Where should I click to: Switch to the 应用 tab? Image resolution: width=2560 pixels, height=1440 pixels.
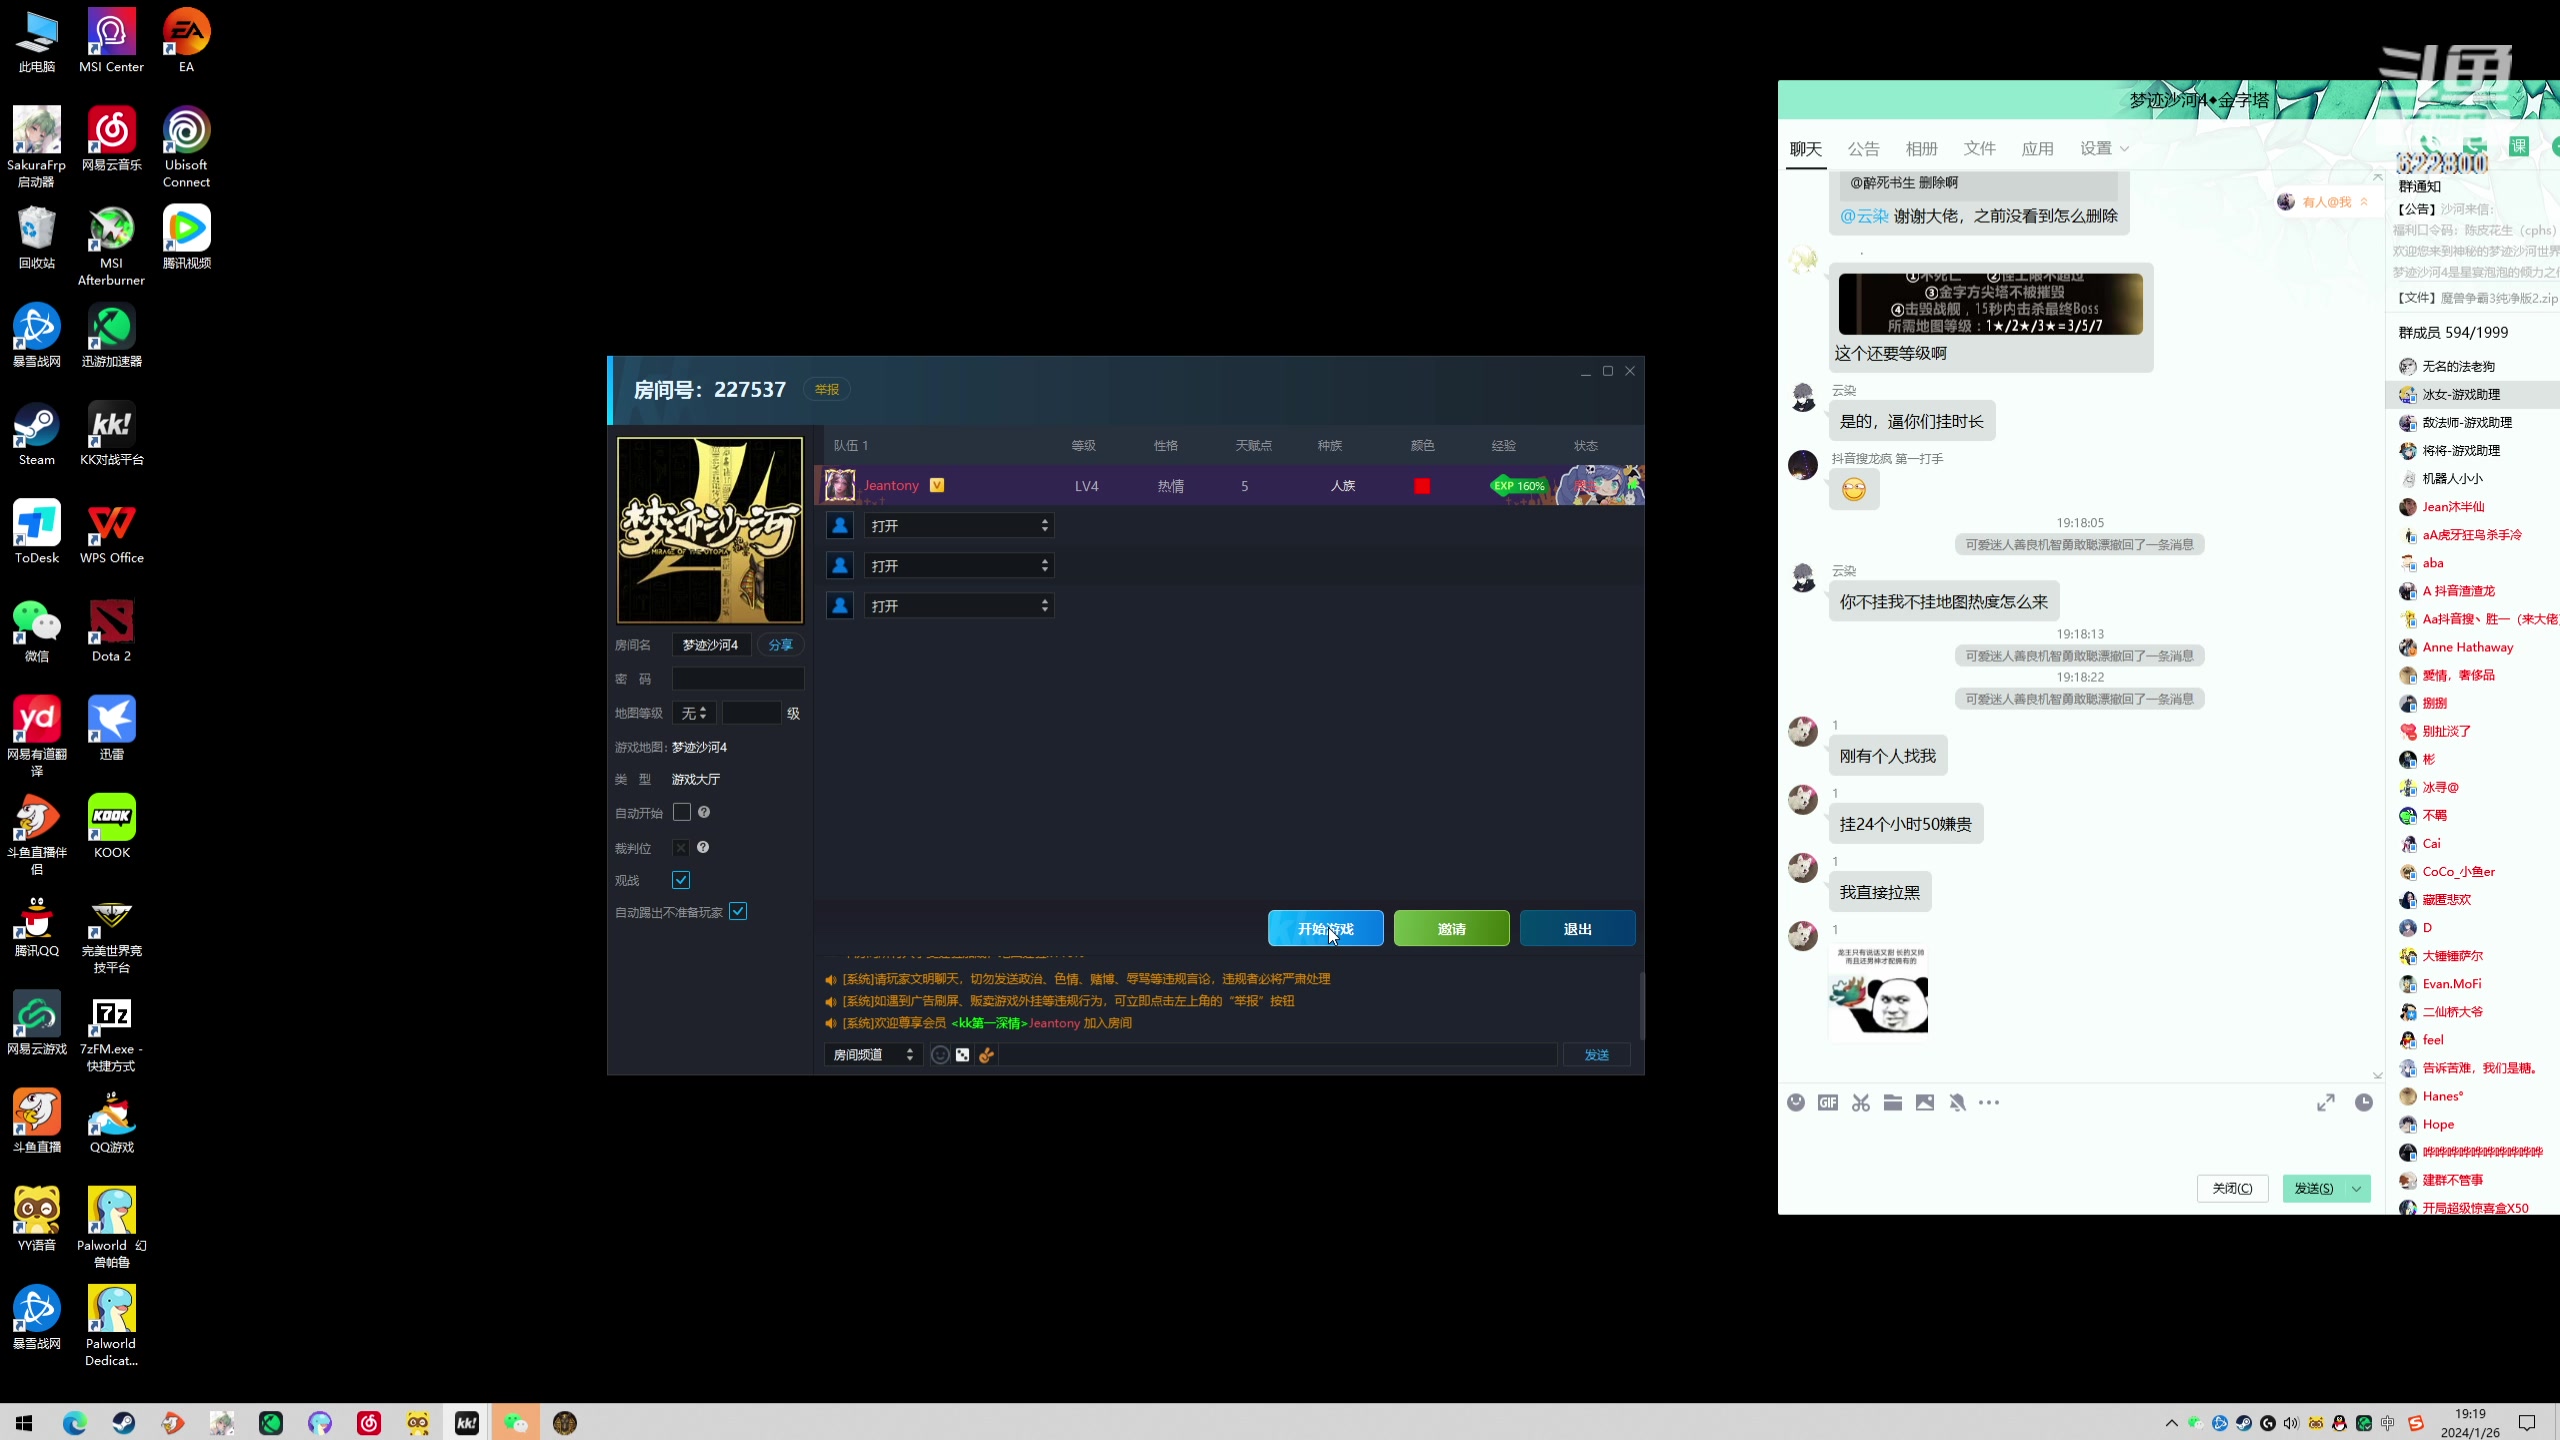click(2037, 149)
